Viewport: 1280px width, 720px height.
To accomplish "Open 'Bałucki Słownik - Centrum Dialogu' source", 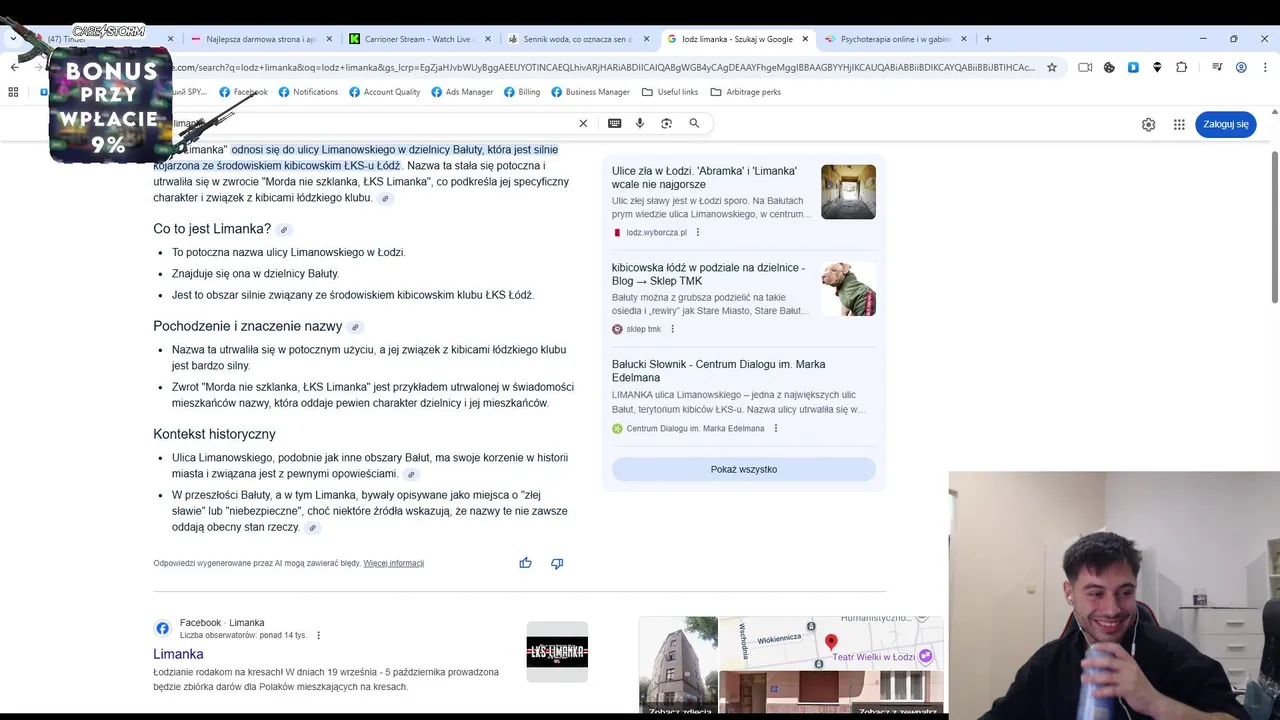I will [718, 371].
